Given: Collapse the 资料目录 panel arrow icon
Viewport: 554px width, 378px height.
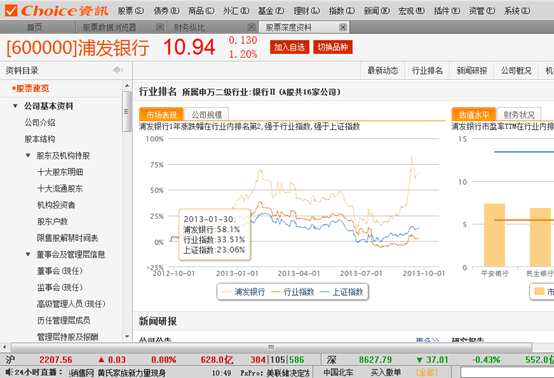Looking at the screenshot, I should pyautogui.click(x=118, y=70).
